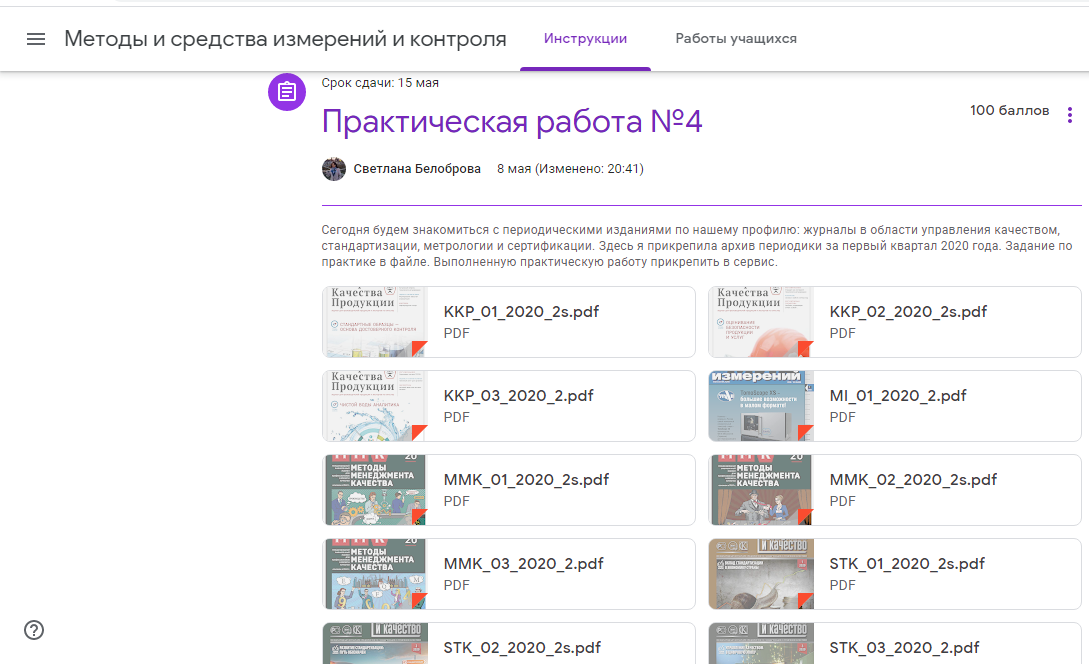Click the MI_01_2020_2.pdf cover thumbnail
1089x664 pixels.
(x=761, y=406)
